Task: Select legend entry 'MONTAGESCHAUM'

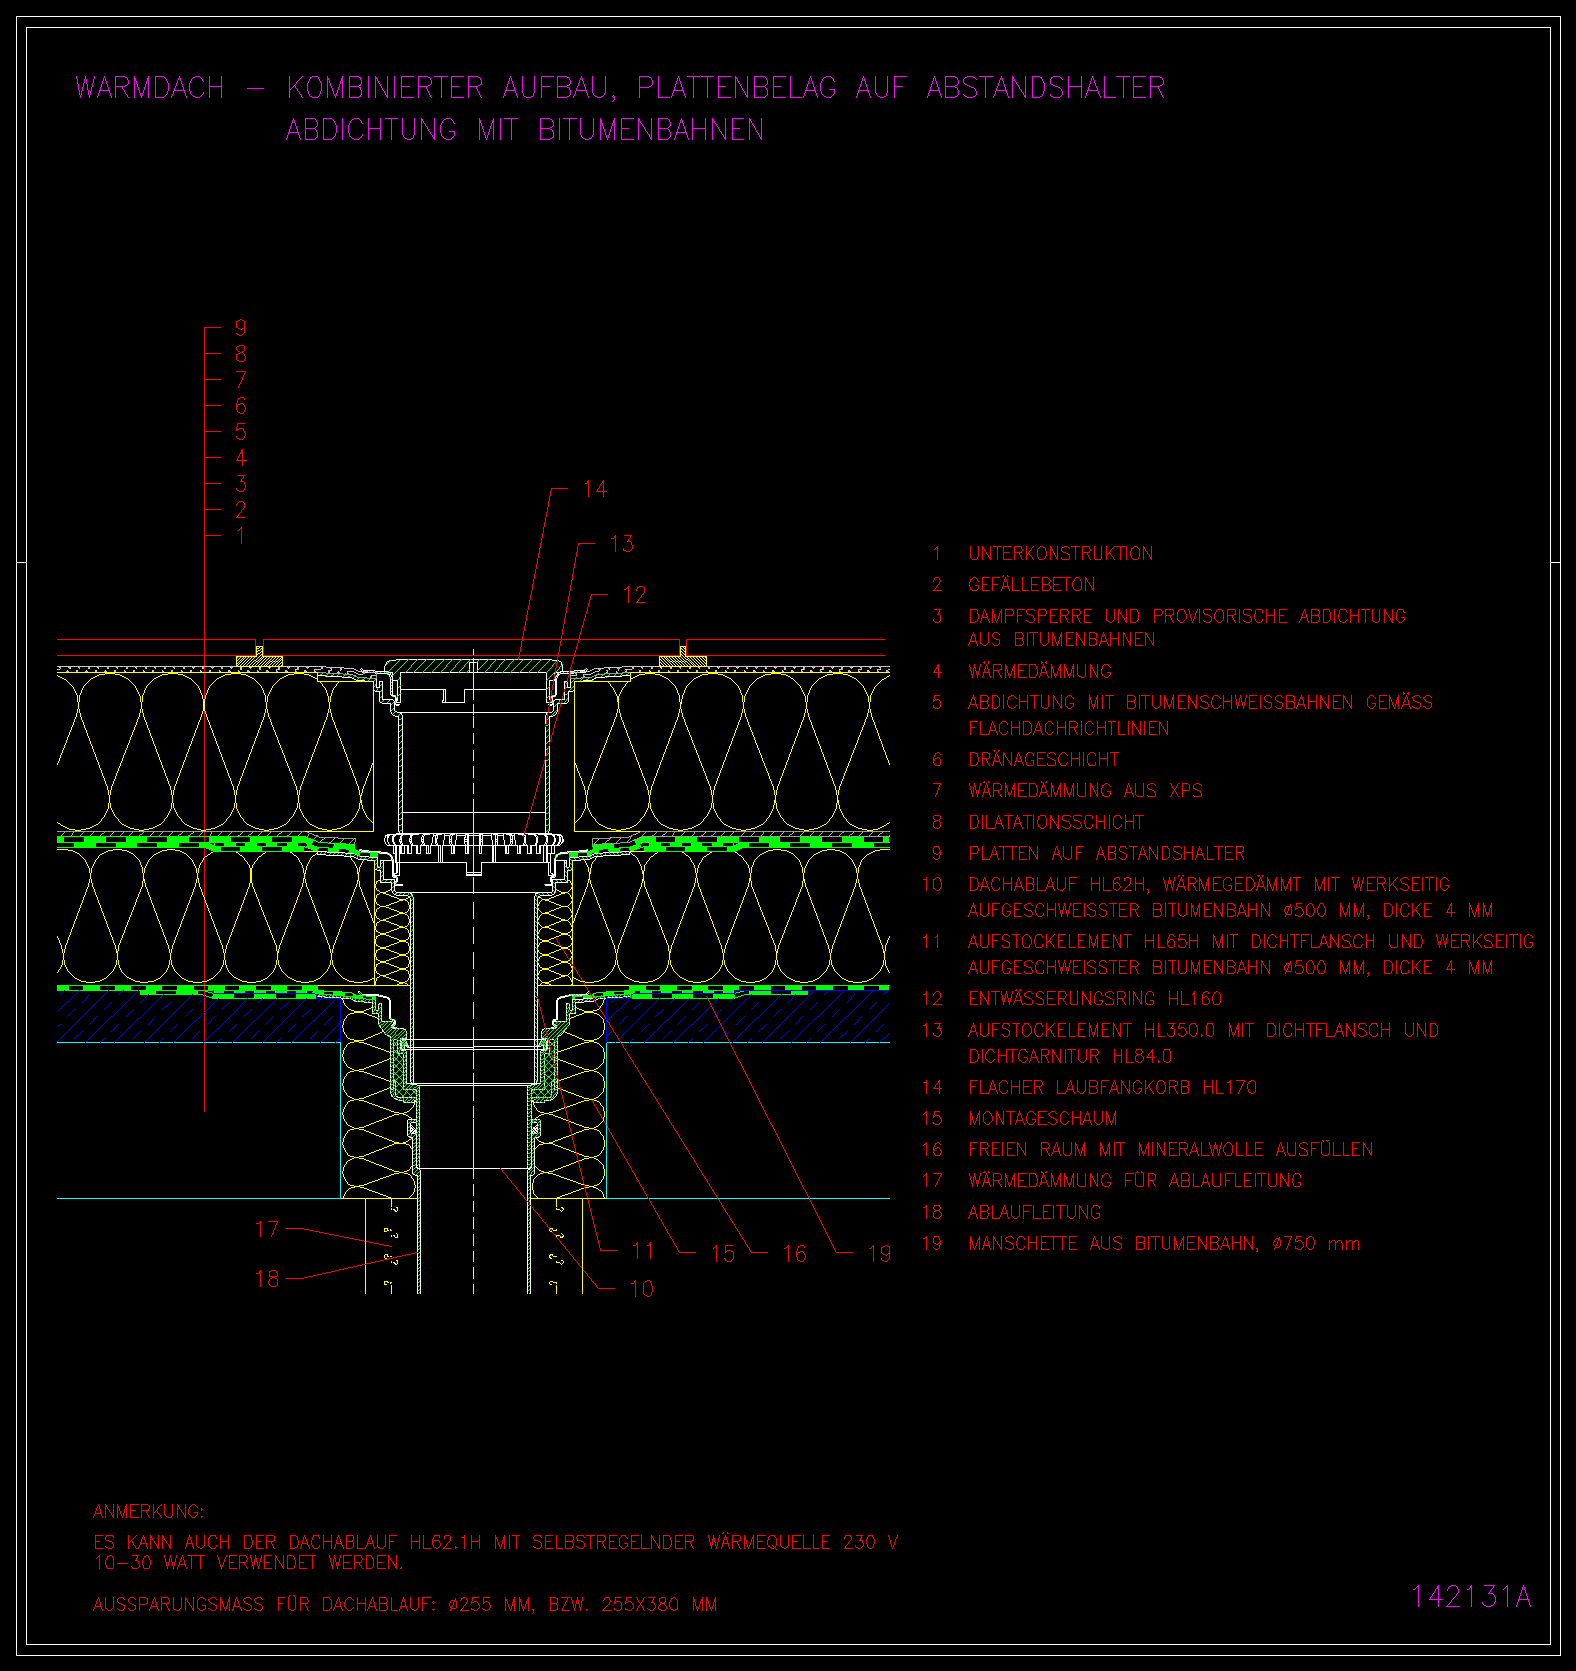Action: (x=1042, y=1118)
